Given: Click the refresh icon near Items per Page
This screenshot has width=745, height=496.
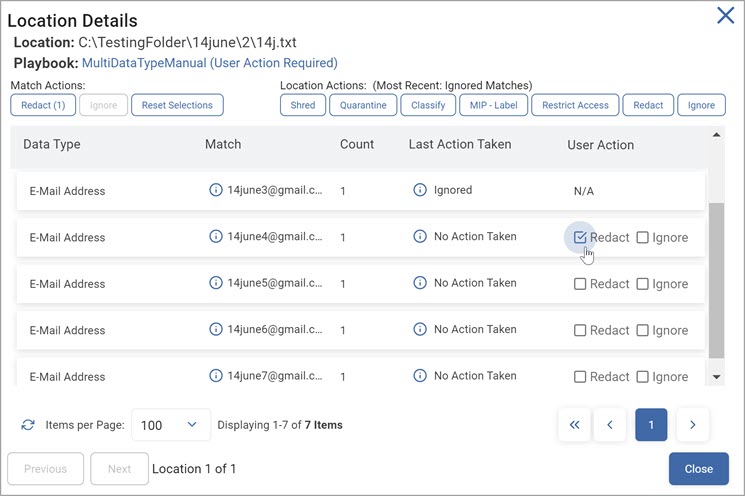Looking at the screenshot, I should [x=28, y=425].
